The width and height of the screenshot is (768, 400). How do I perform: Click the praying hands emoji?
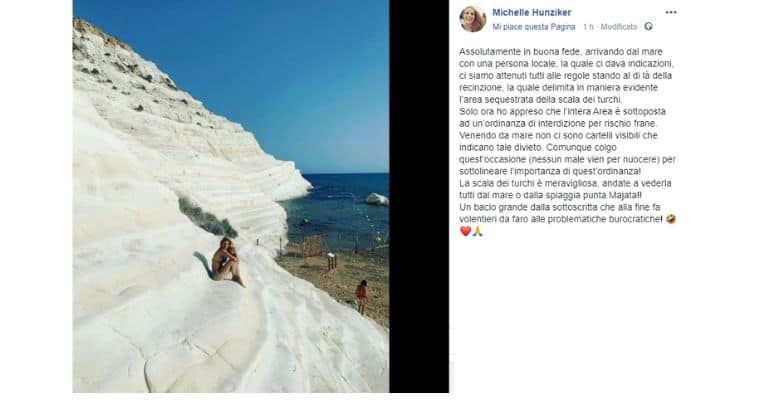tap(478, 231)
